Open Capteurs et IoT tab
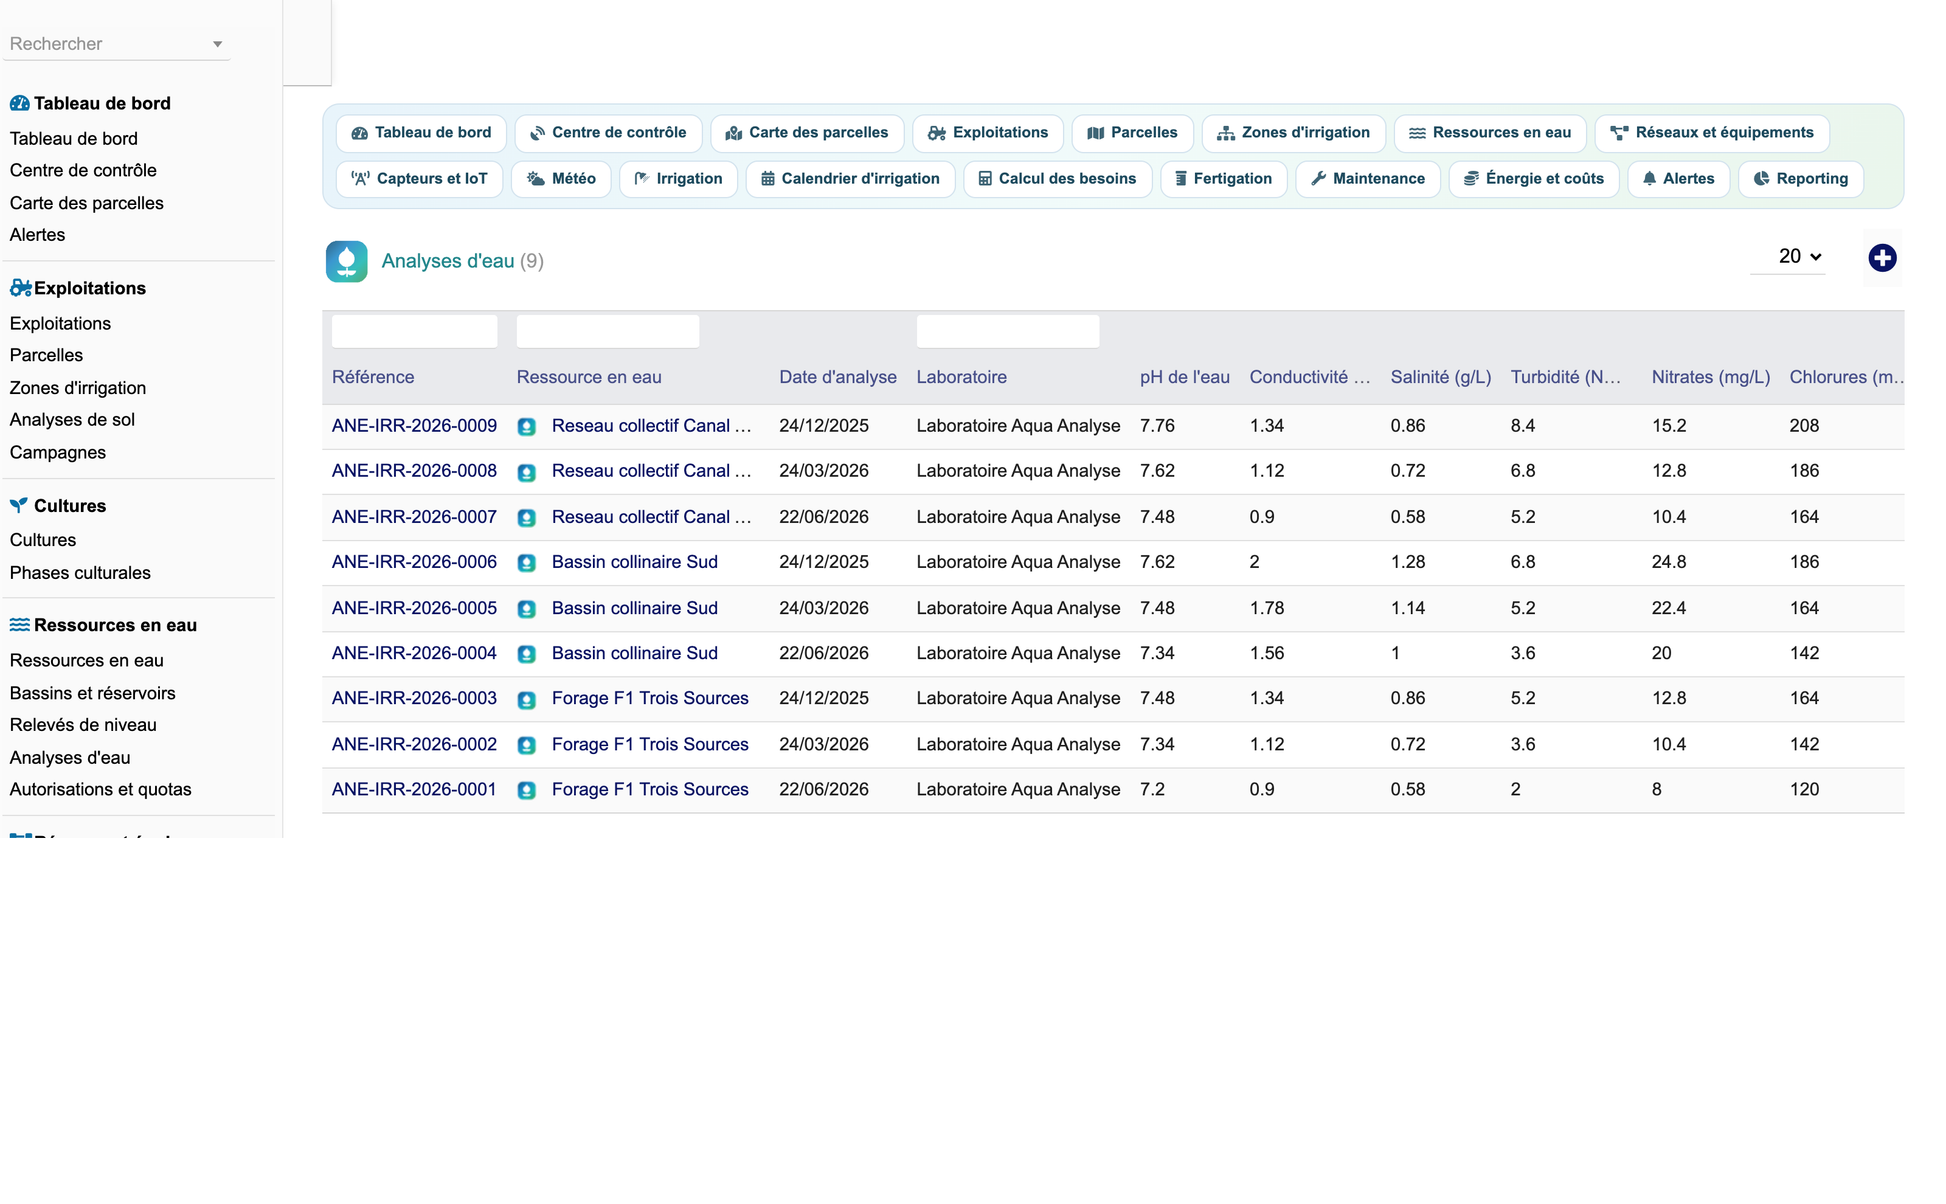Screen dimensions: 1946x1204 (x=420, y=179)
